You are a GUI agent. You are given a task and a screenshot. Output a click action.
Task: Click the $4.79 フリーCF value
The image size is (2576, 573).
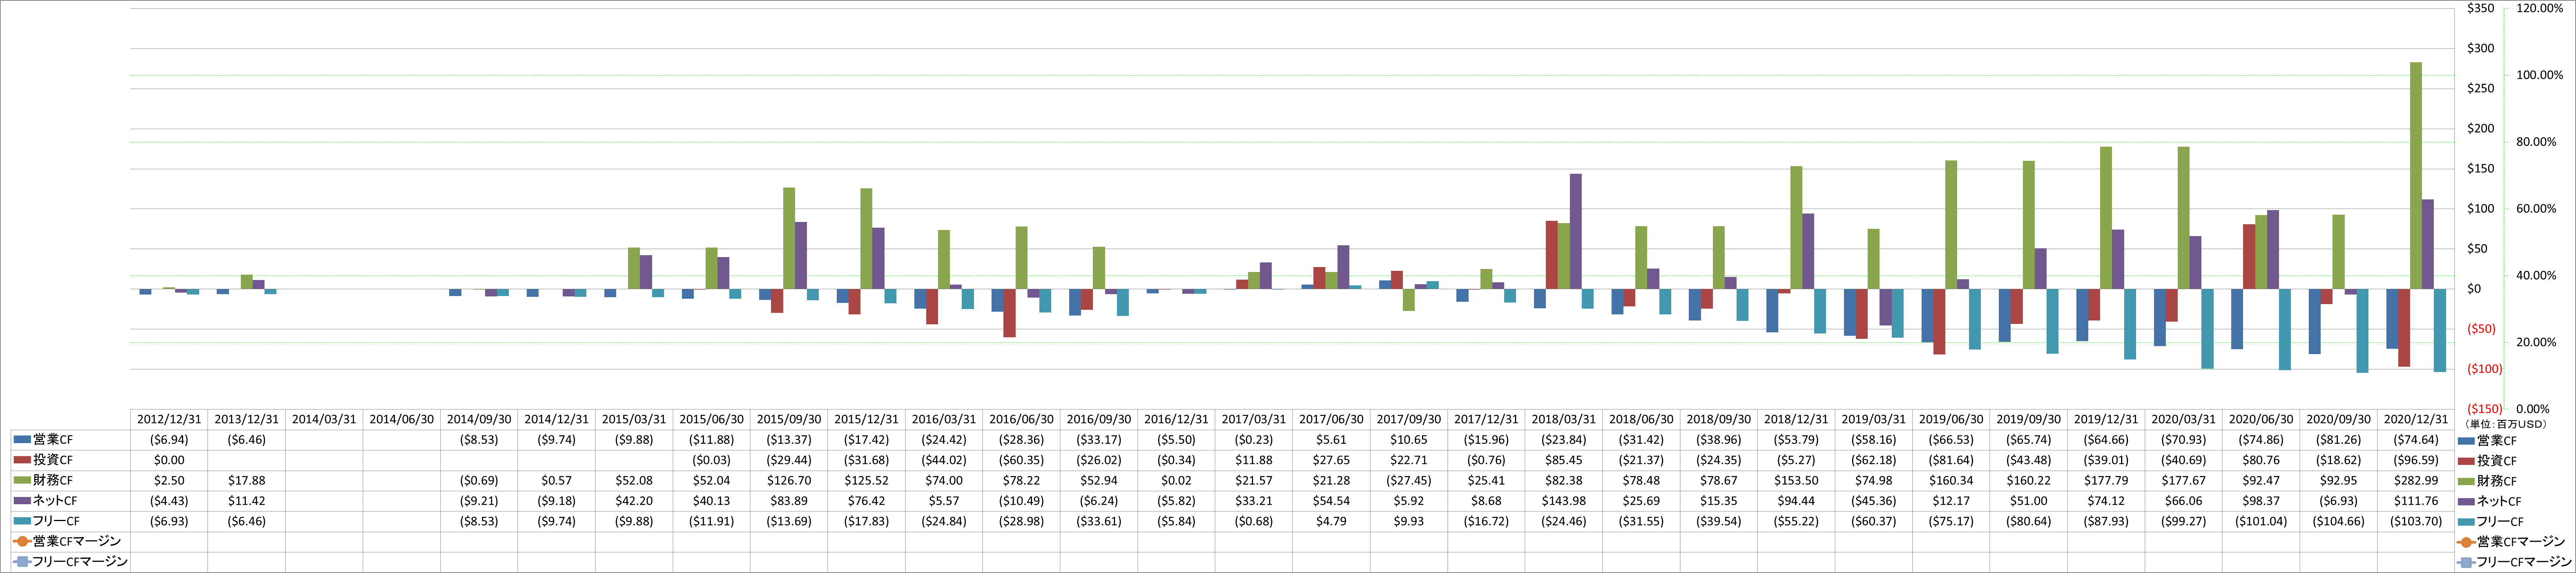(1331, 521)
